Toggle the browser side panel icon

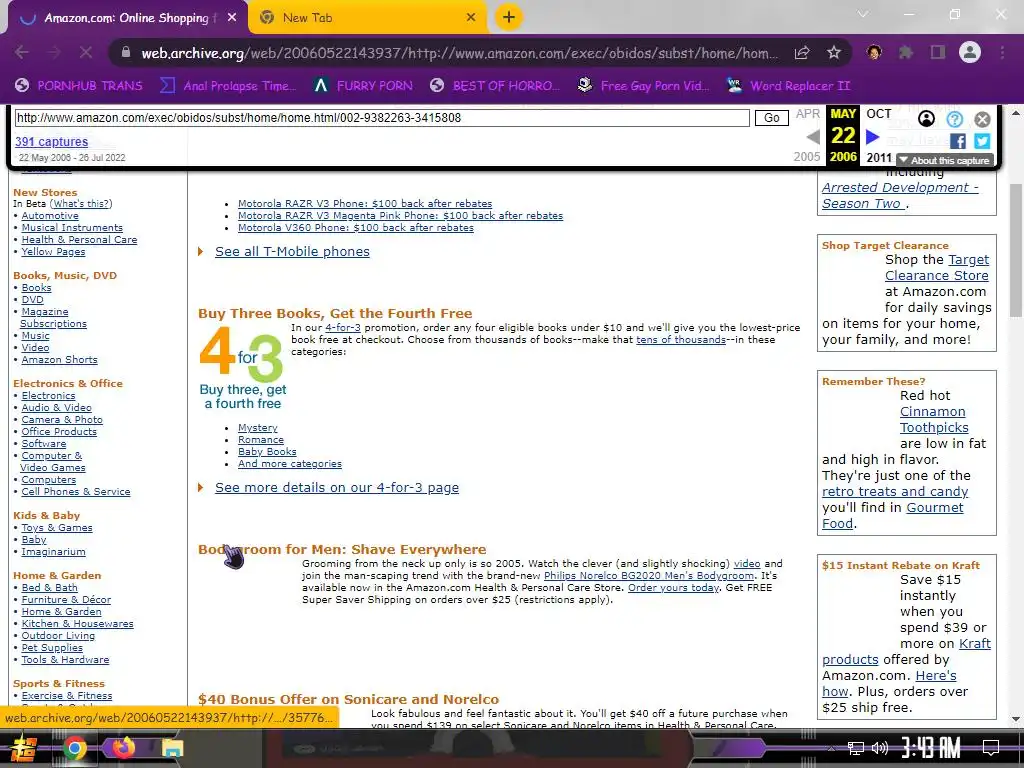[938, 52]
